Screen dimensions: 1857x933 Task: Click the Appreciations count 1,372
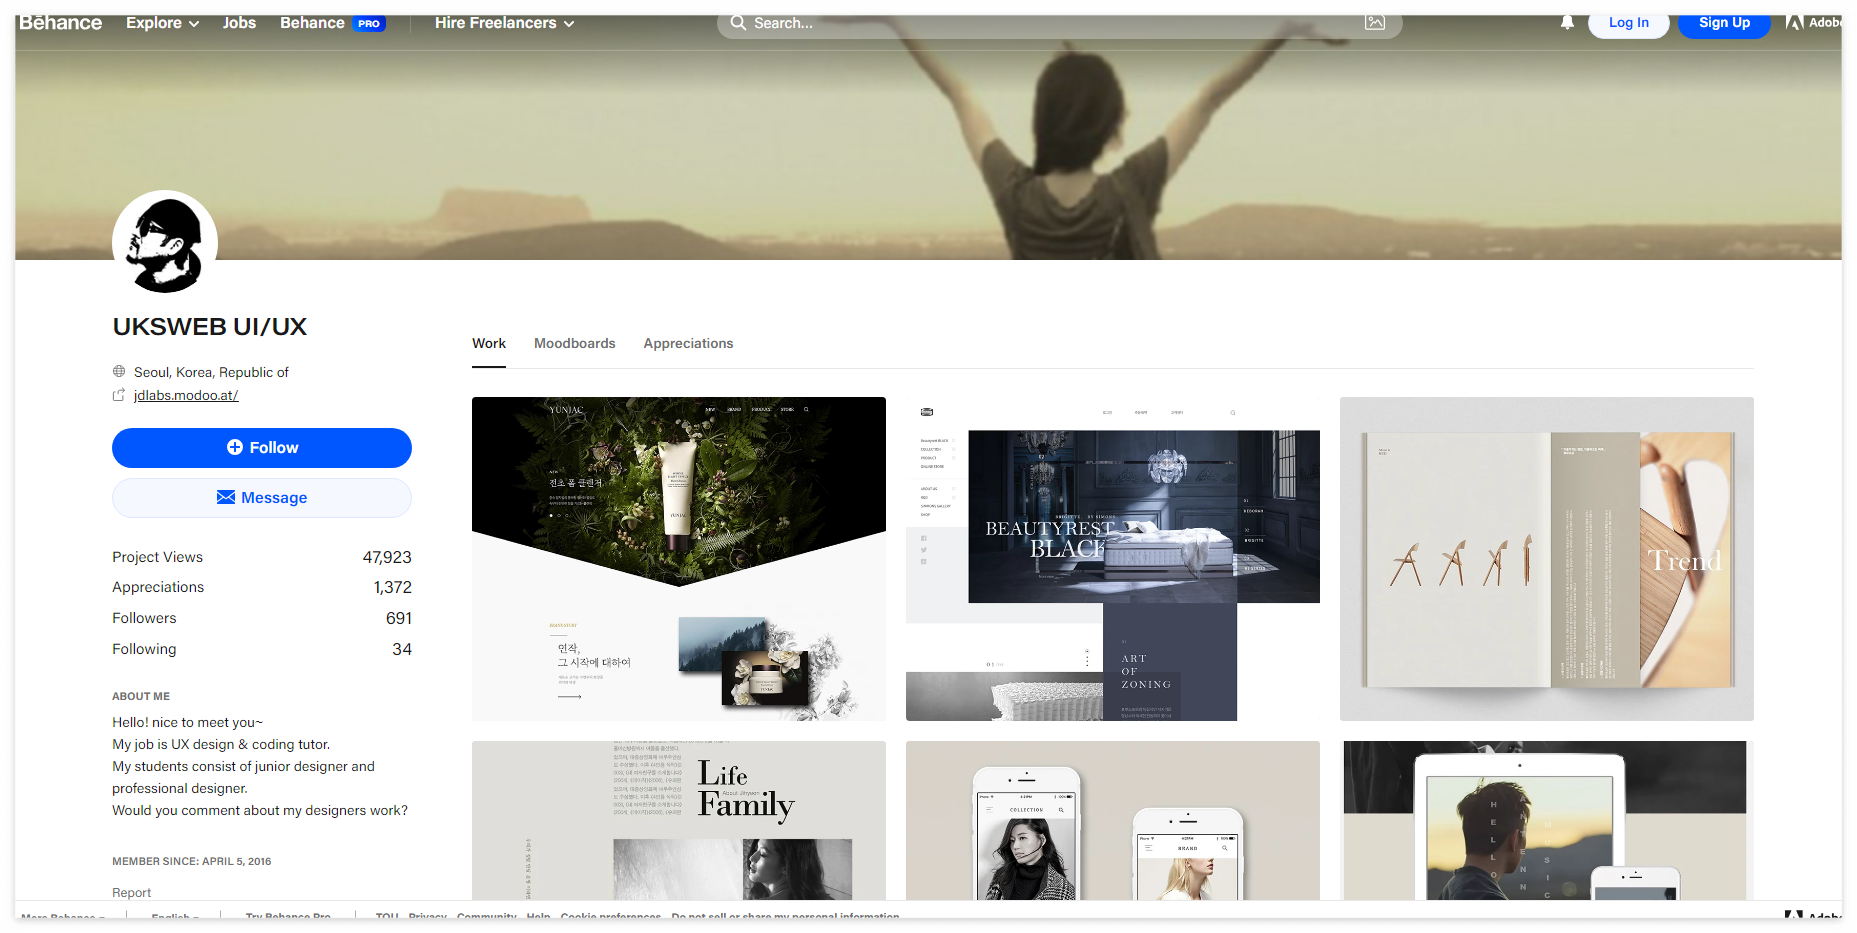[393, 587]
